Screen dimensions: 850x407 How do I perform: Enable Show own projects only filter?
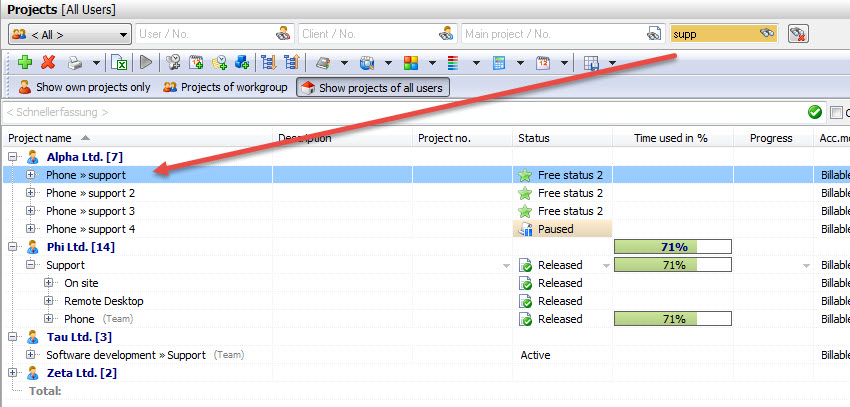tap(84, 88)
